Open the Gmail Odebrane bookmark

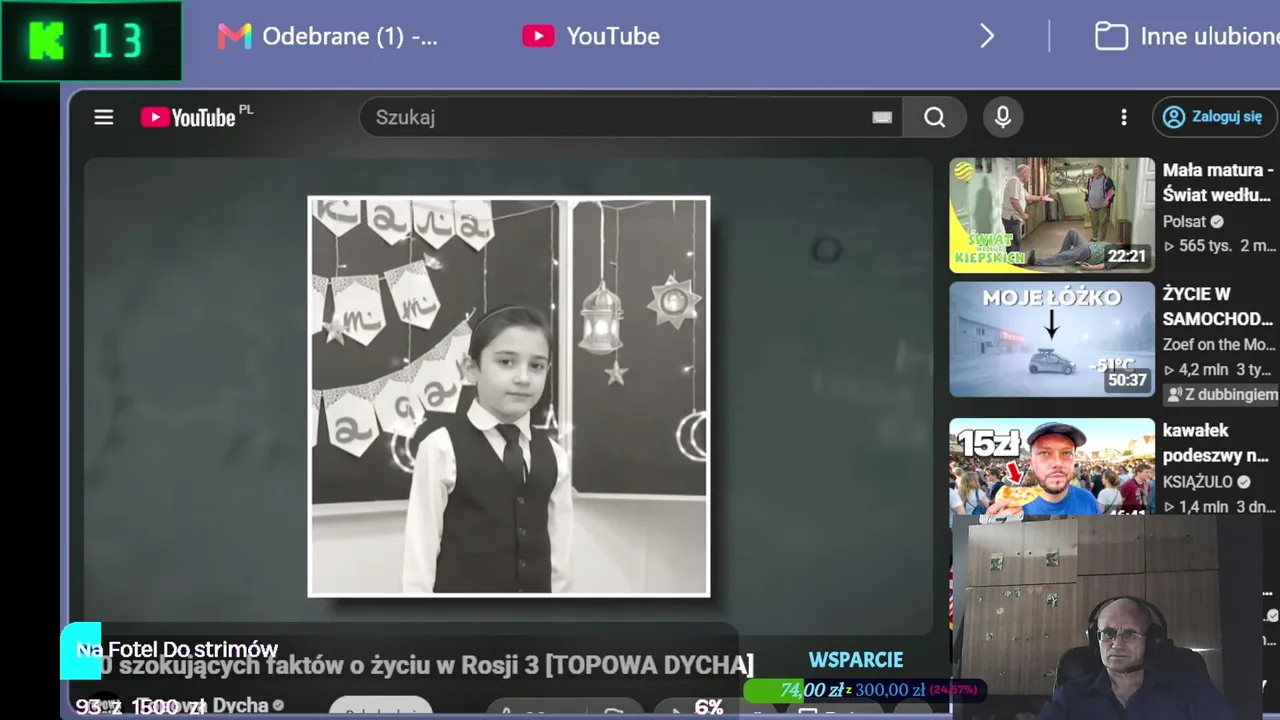pyautogui.click(x=328, y=36)
